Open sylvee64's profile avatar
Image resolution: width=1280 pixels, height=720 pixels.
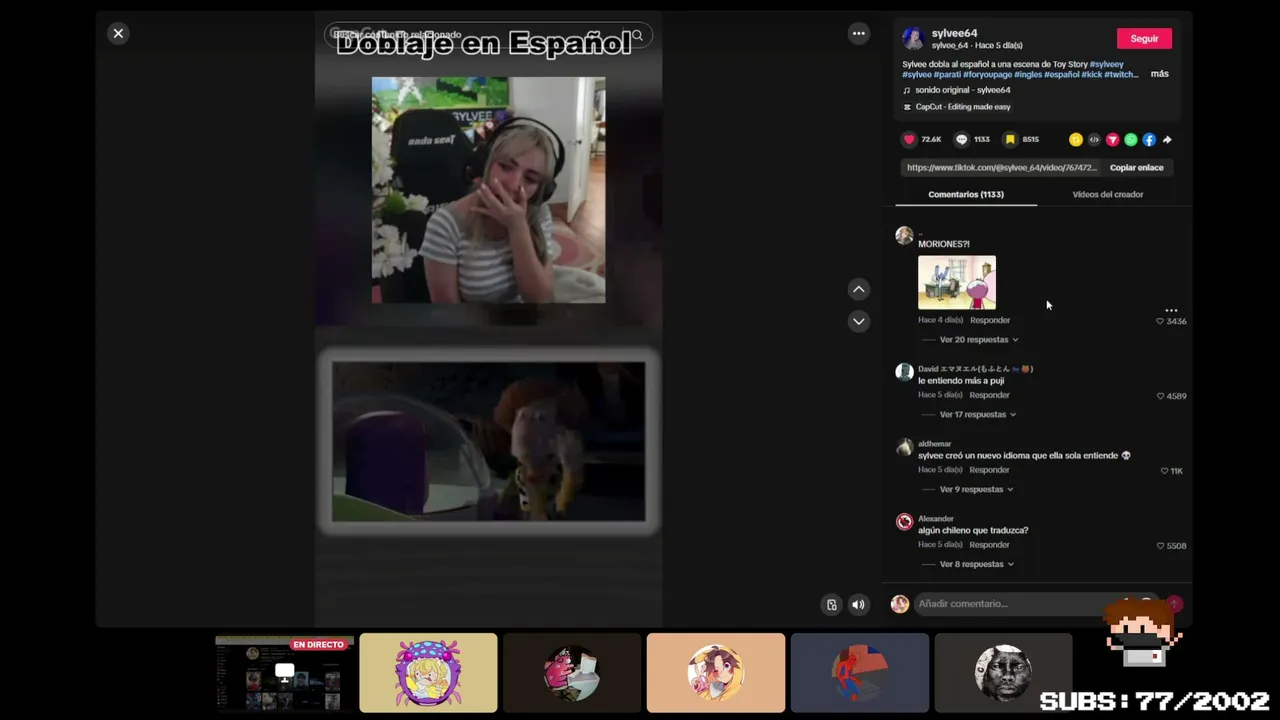coord(912,39)
